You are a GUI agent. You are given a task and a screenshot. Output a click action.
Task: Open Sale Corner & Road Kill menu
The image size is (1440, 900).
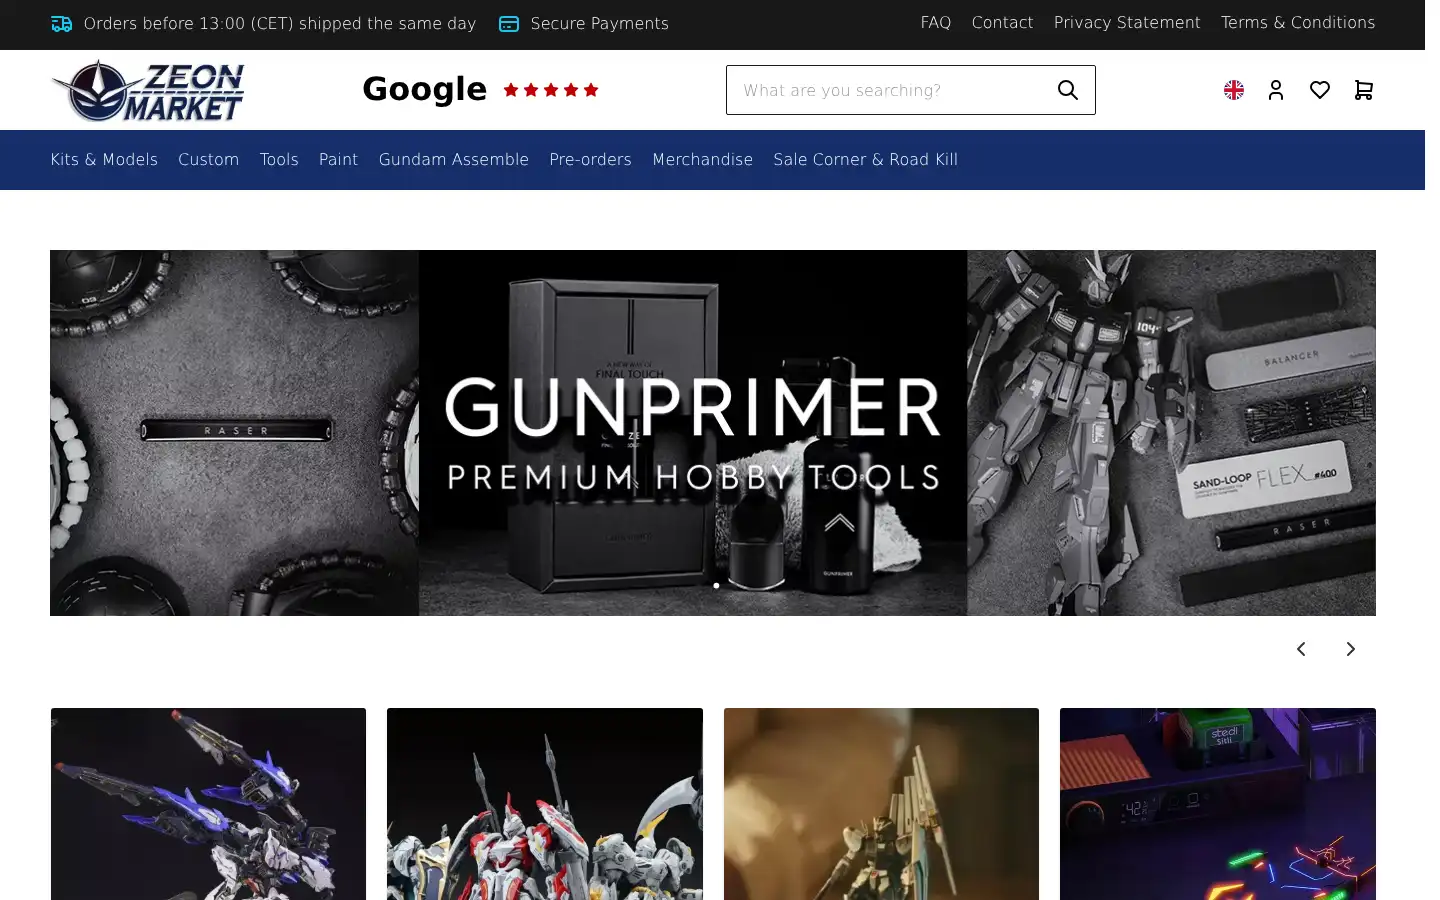tap(865, 160)
